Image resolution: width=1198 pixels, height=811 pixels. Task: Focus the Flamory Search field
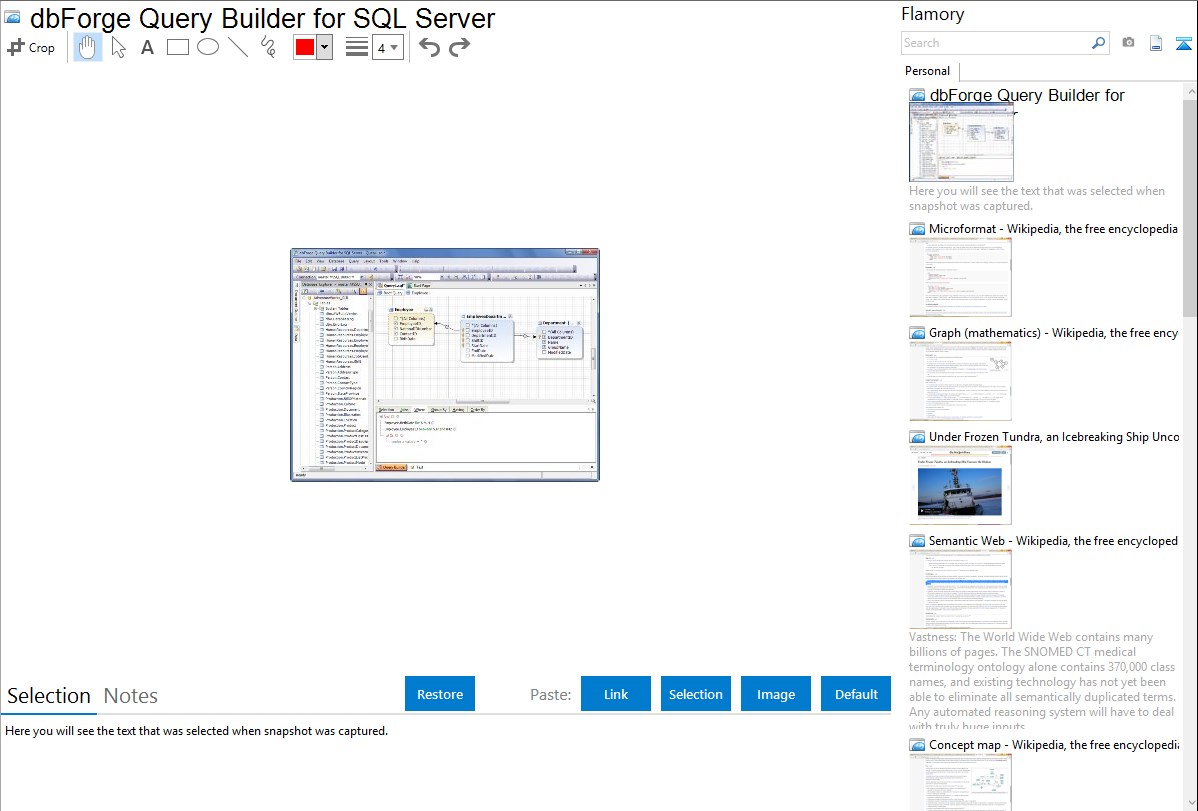pyautogui.click(x=996, y=43)
